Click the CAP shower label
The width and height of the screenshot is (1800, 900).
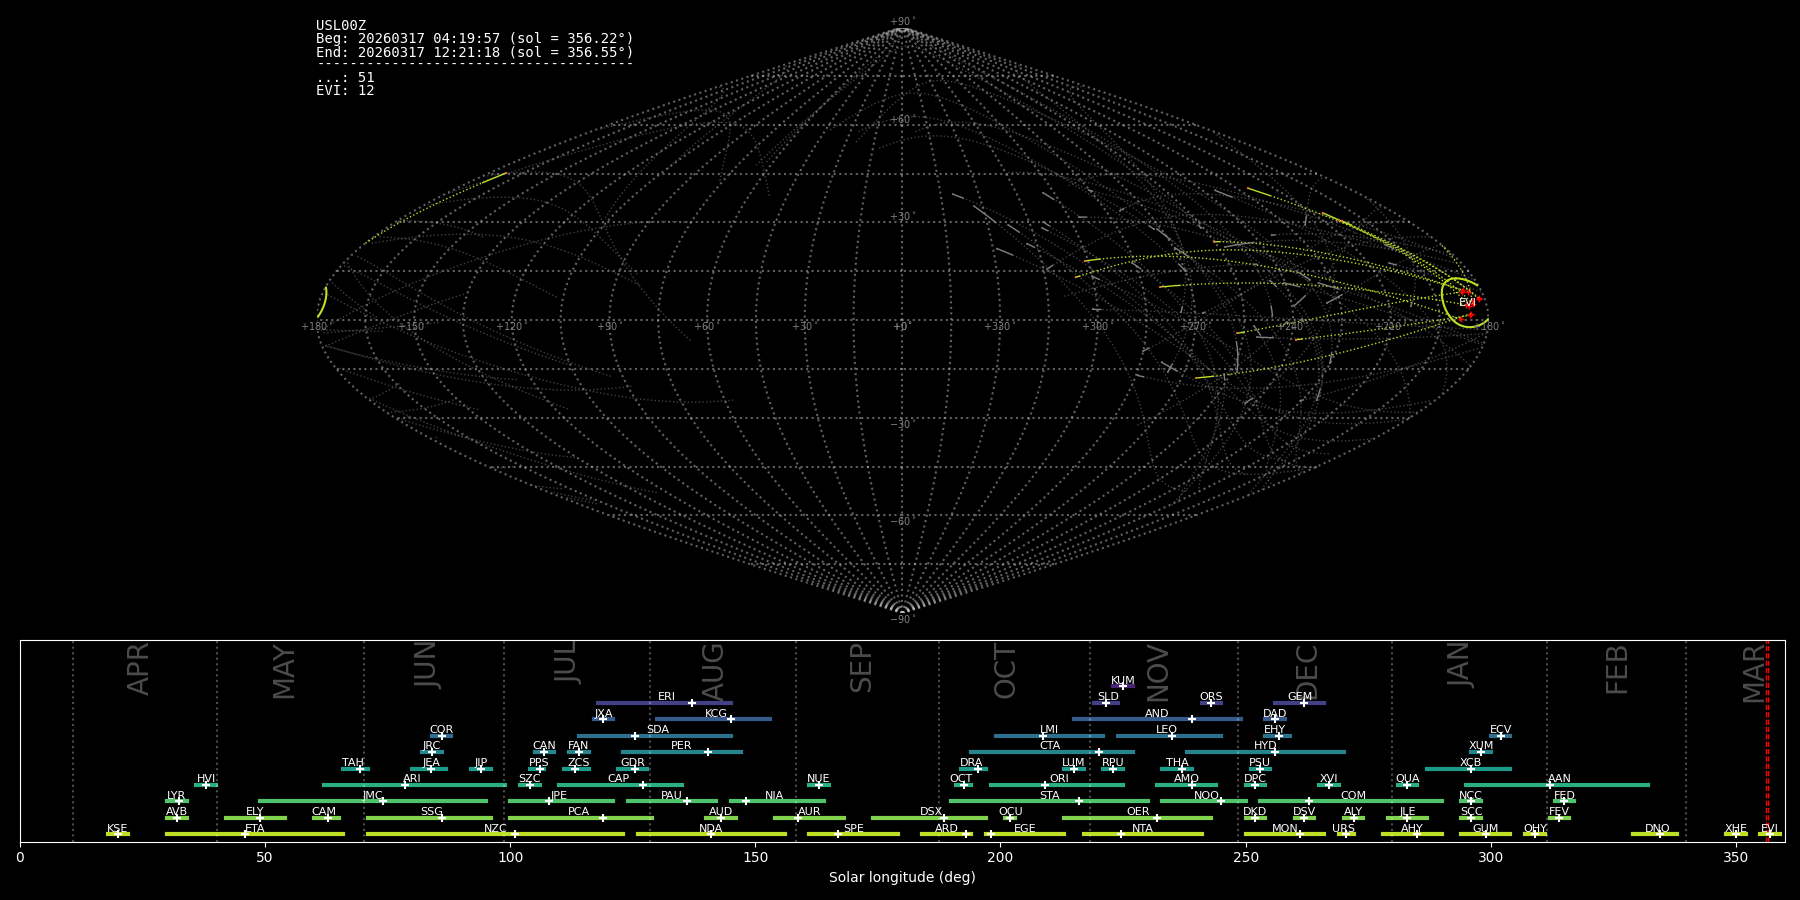point(618,778)
